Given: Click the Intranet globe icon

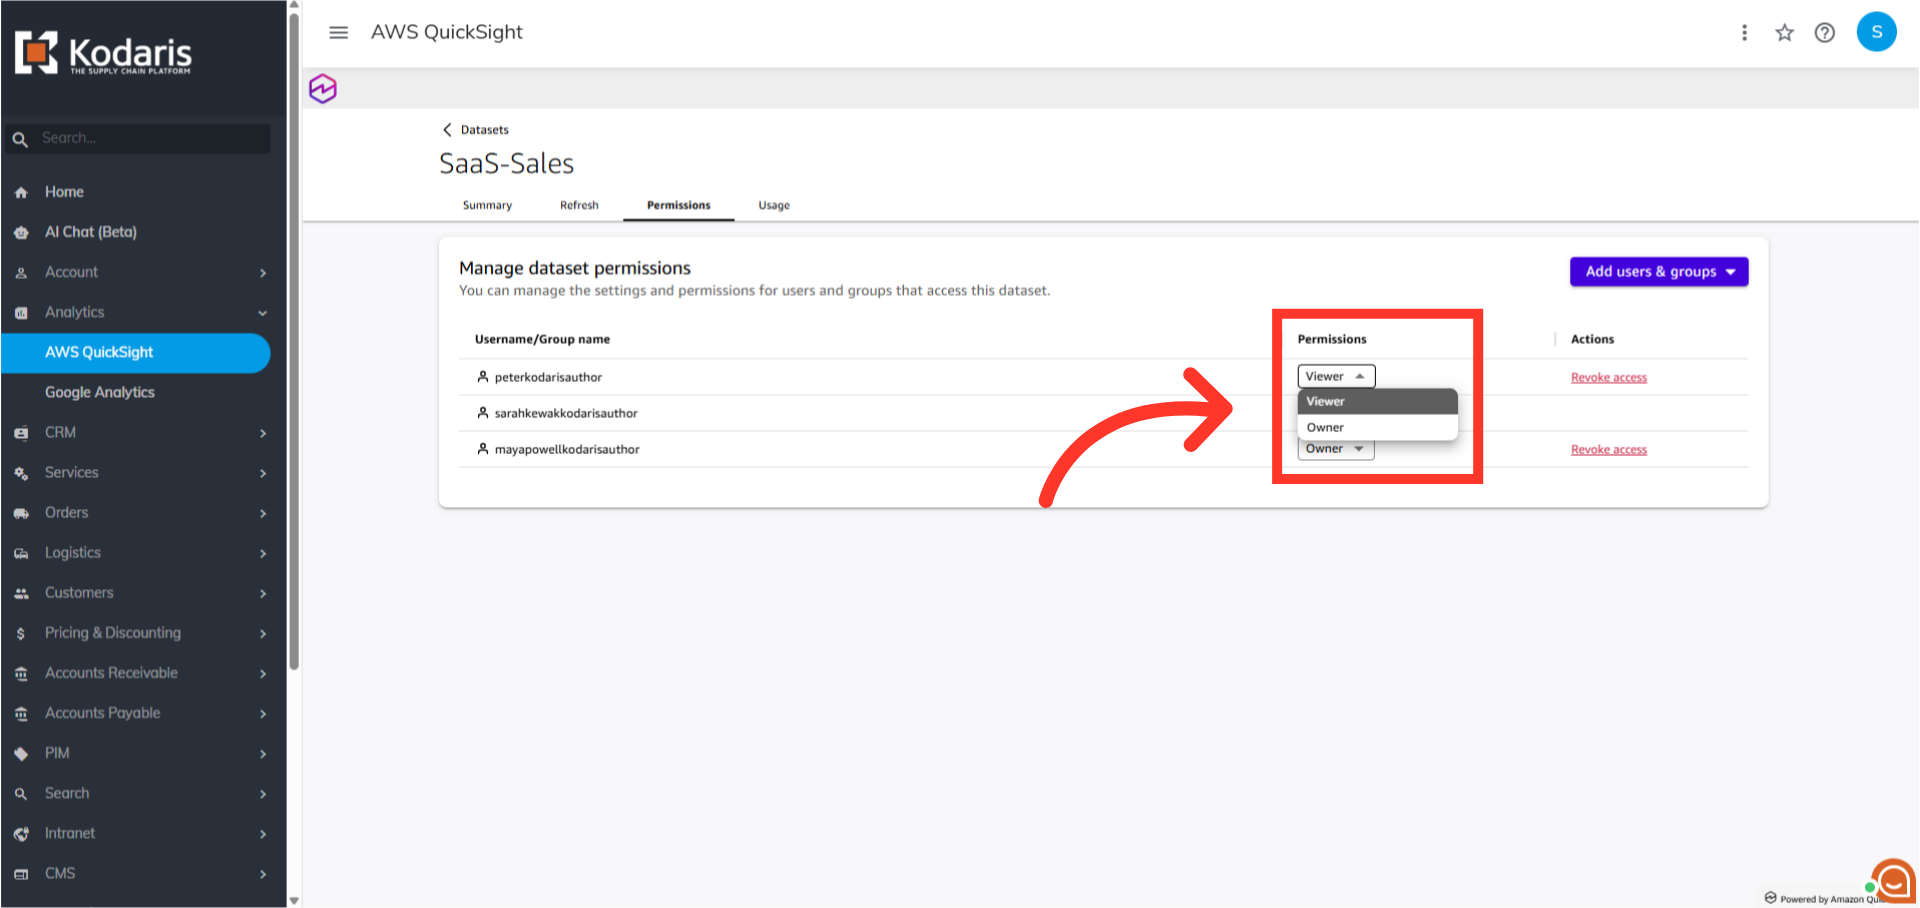Looking at the screenshot, I should pos(21,834).
